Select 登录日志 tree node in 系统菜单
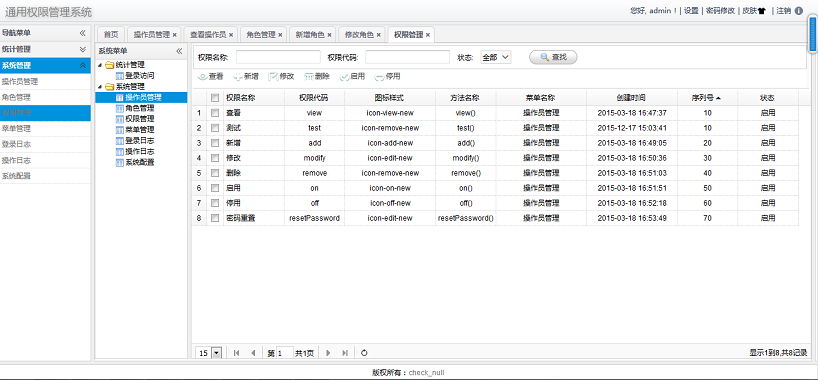Viewport: 818px width, 380px height. [139, 140]
